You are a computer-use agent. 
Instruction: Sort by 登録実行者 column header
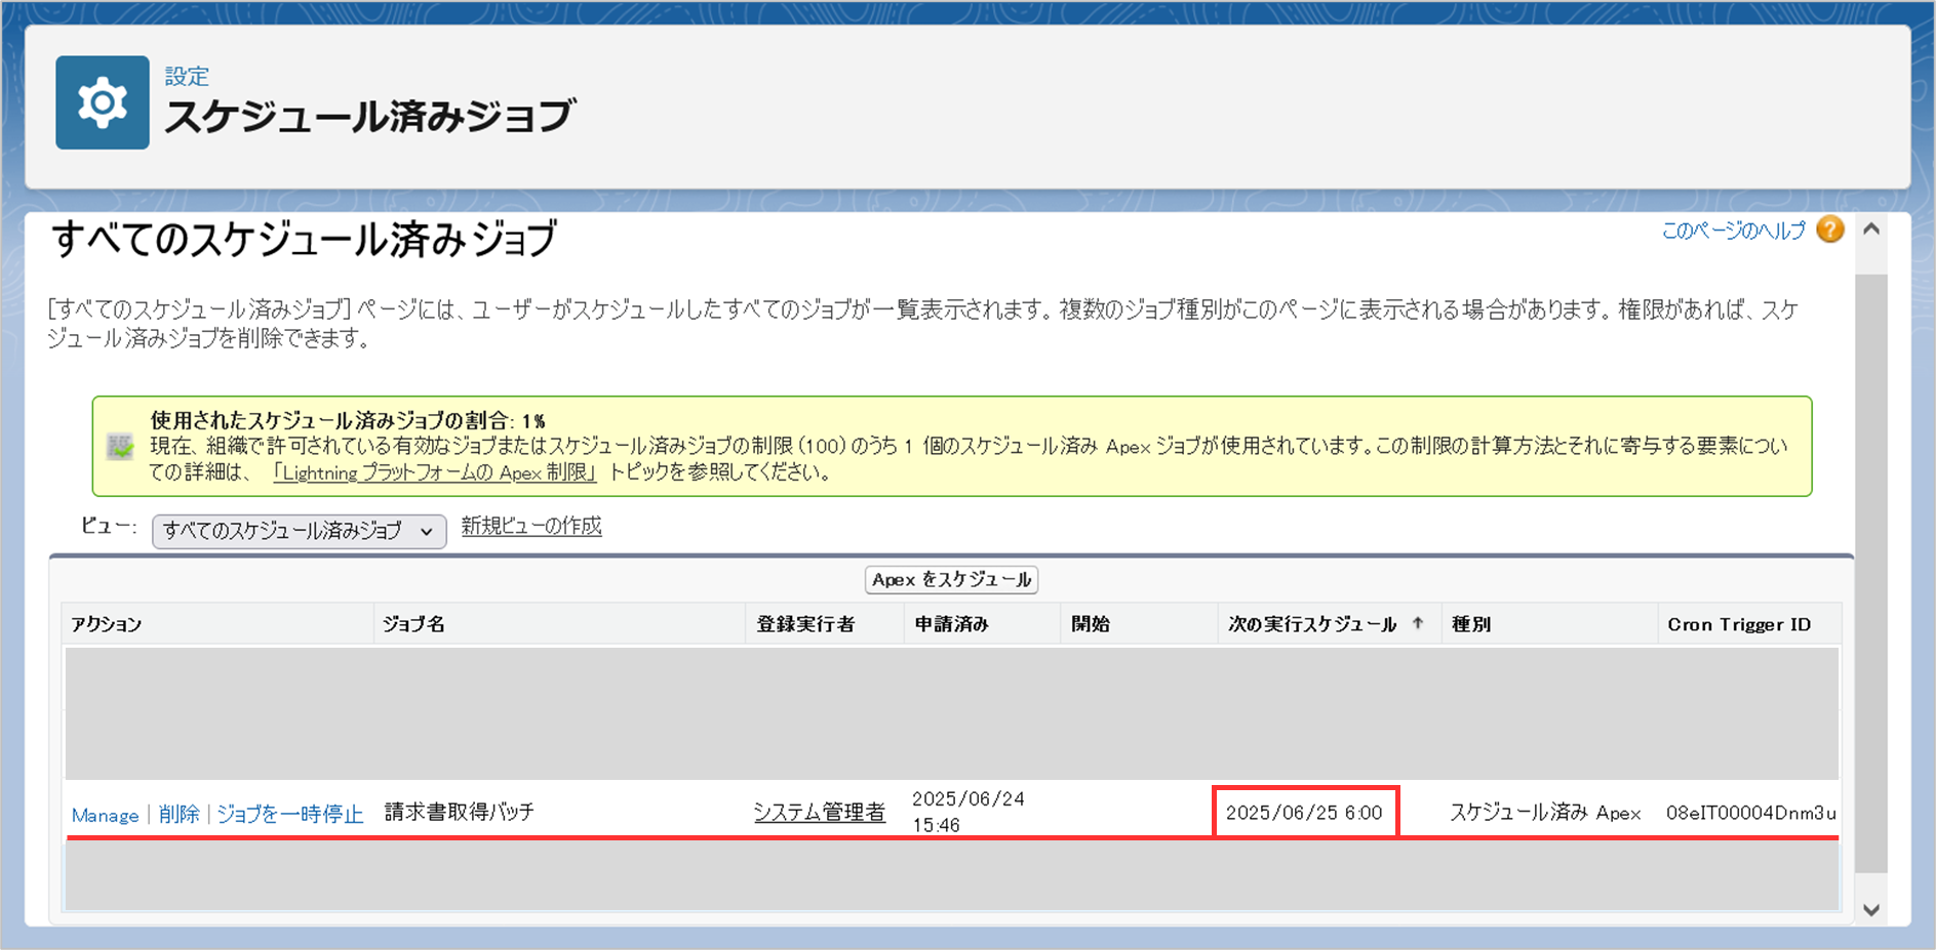(805, 624)
